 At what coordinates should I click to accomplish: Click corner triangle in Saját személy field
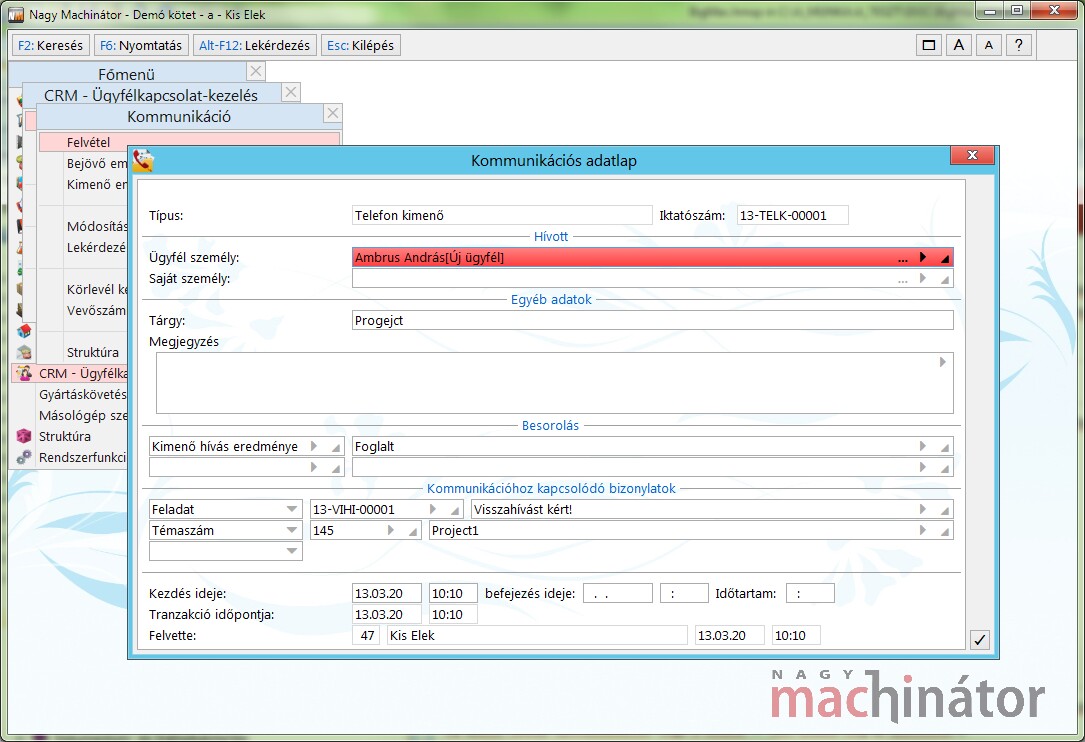point(945,279)
